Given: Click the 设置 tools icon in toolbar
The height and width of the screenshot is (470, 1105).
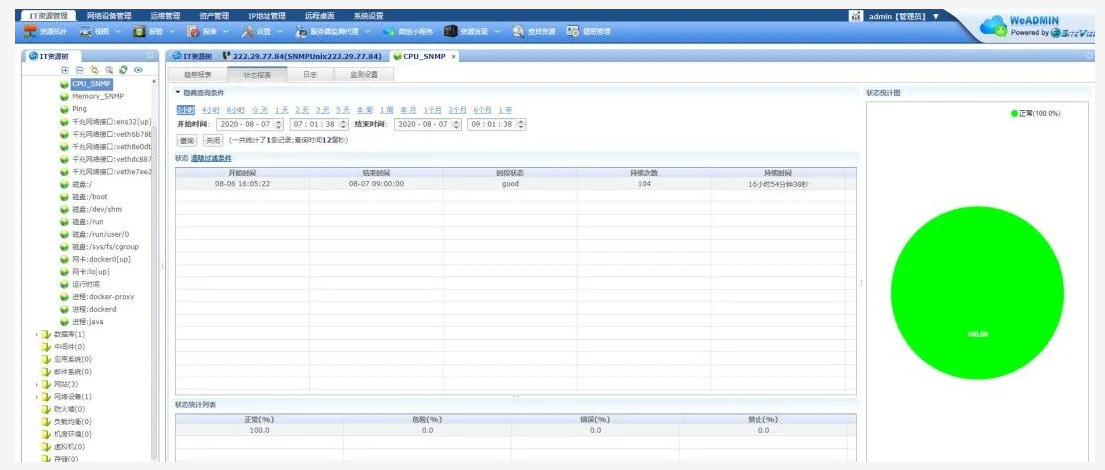Looking at the screenshot, I should click(247, 32).
